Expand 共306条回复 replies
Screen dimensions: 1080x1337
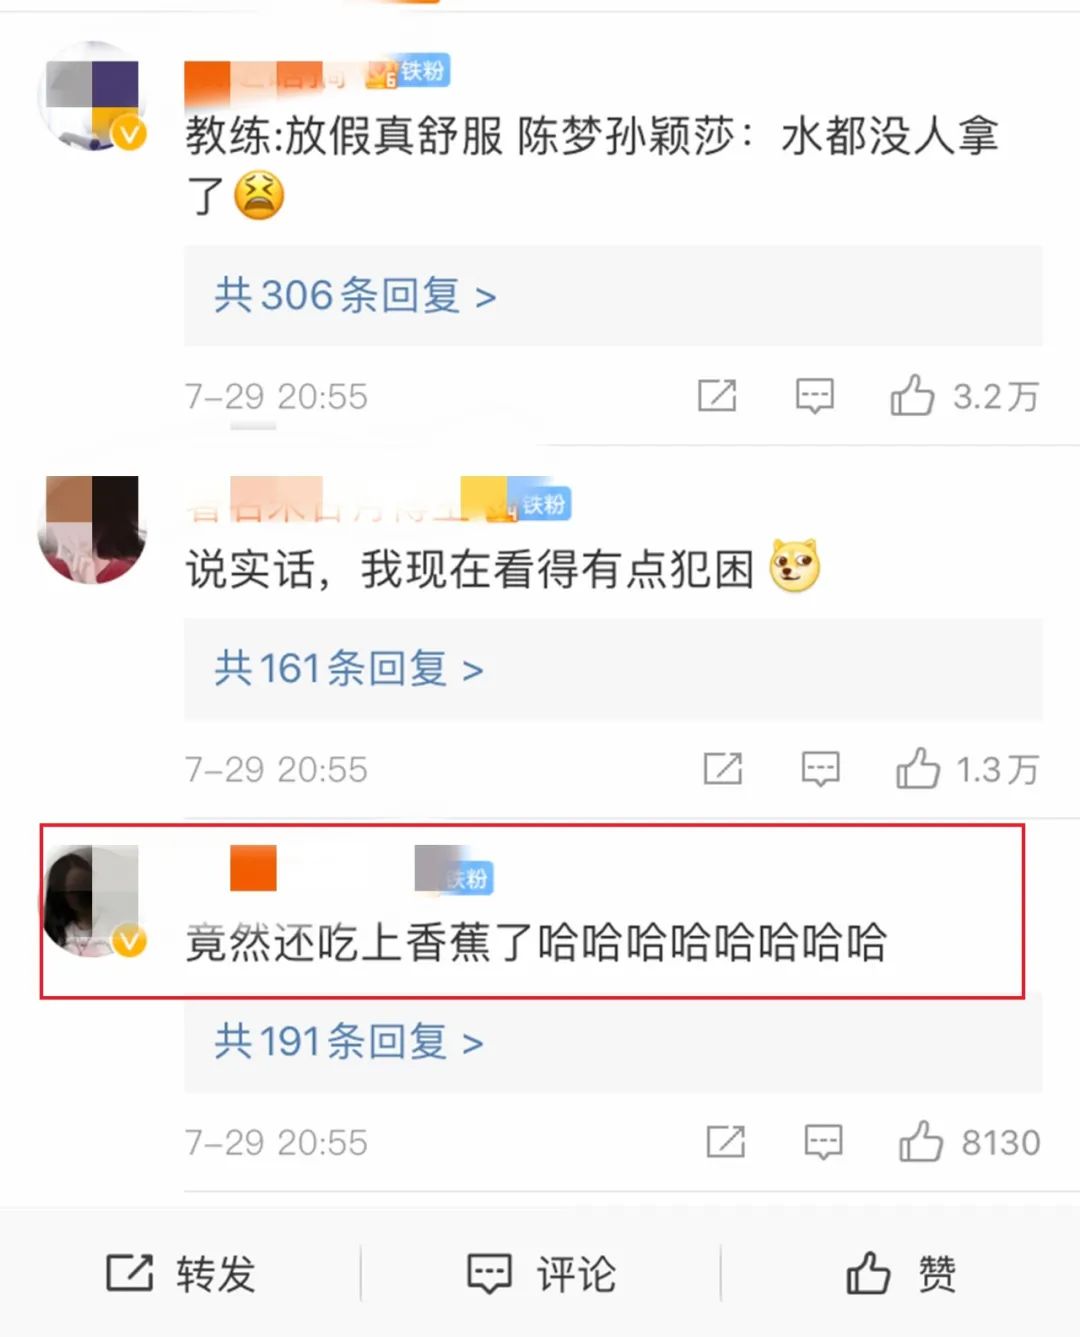[x=613, y=296]
